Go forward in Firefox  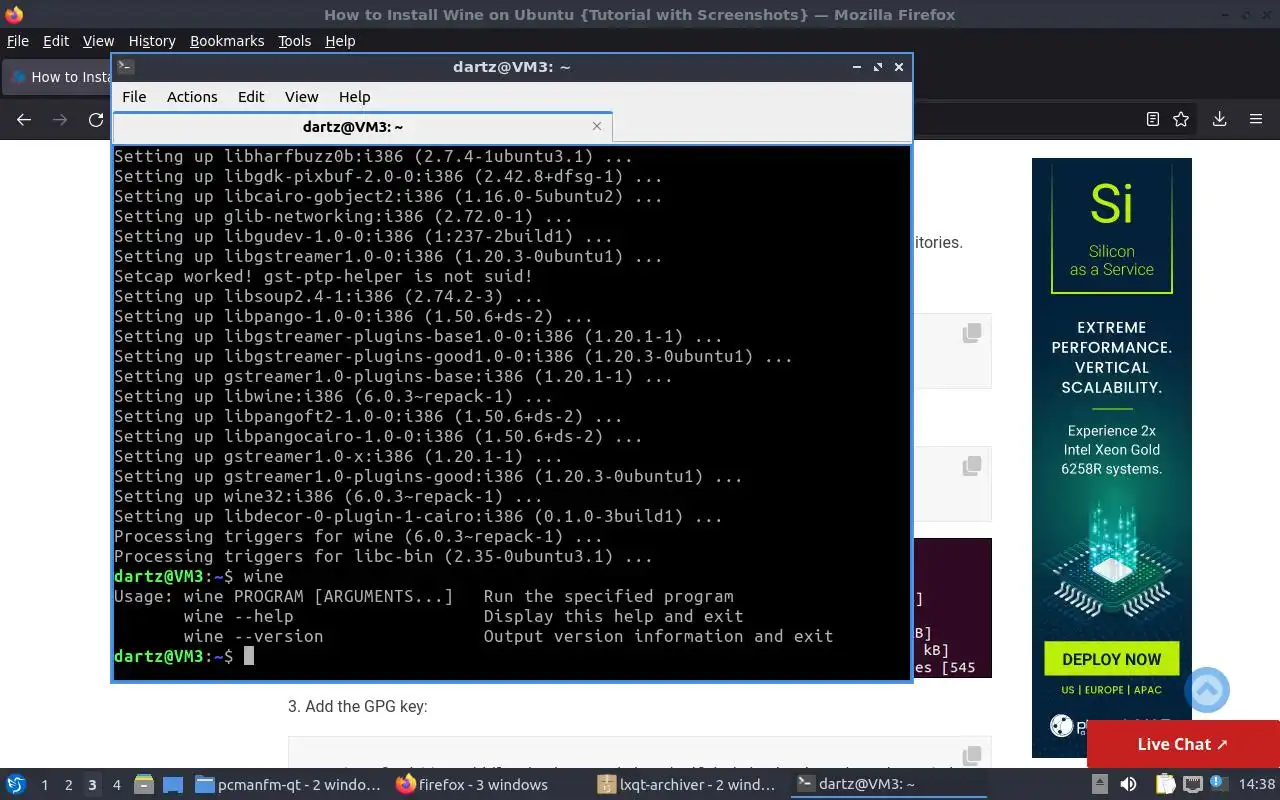pos(60,119)
